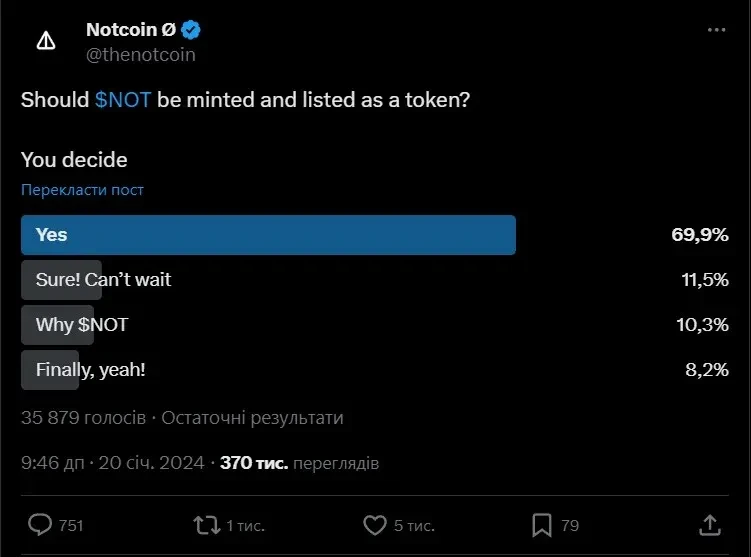Click the repost arrows icon
The image size is (751, 557).
click(x=207, y=525)
